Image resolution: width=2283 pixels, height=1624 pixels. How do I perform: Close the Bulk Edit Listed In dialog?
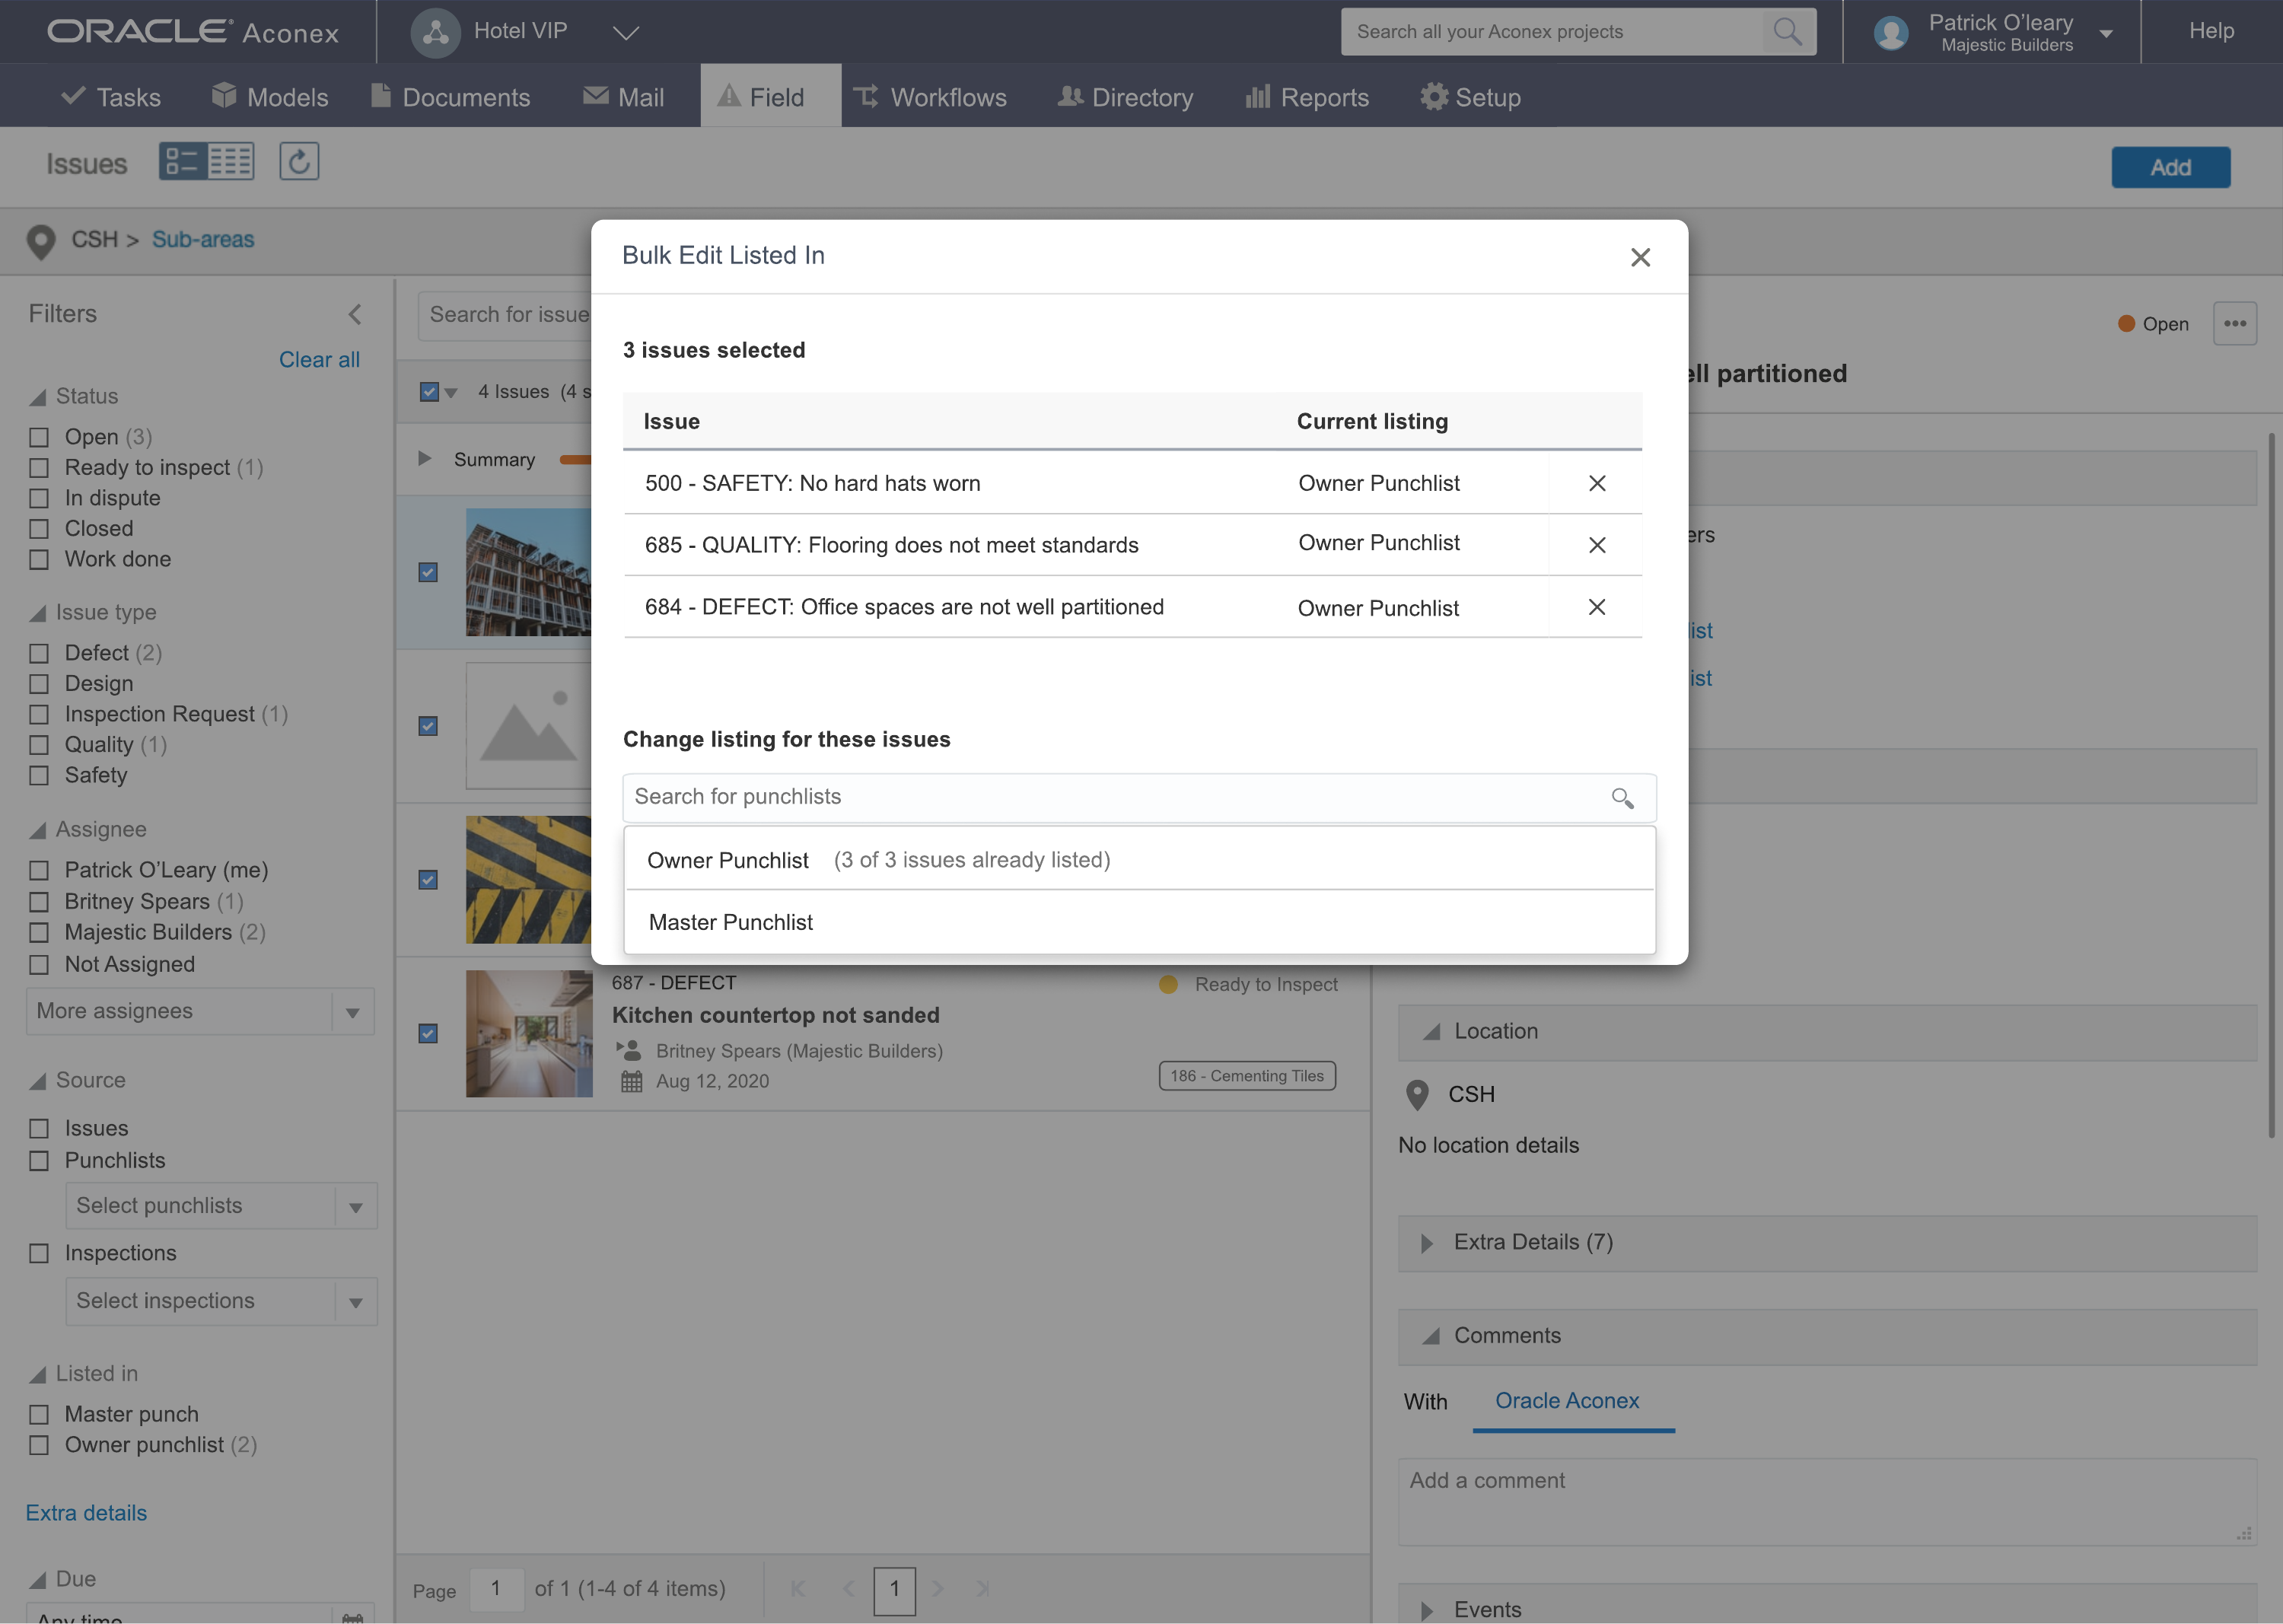point(1640,257)
